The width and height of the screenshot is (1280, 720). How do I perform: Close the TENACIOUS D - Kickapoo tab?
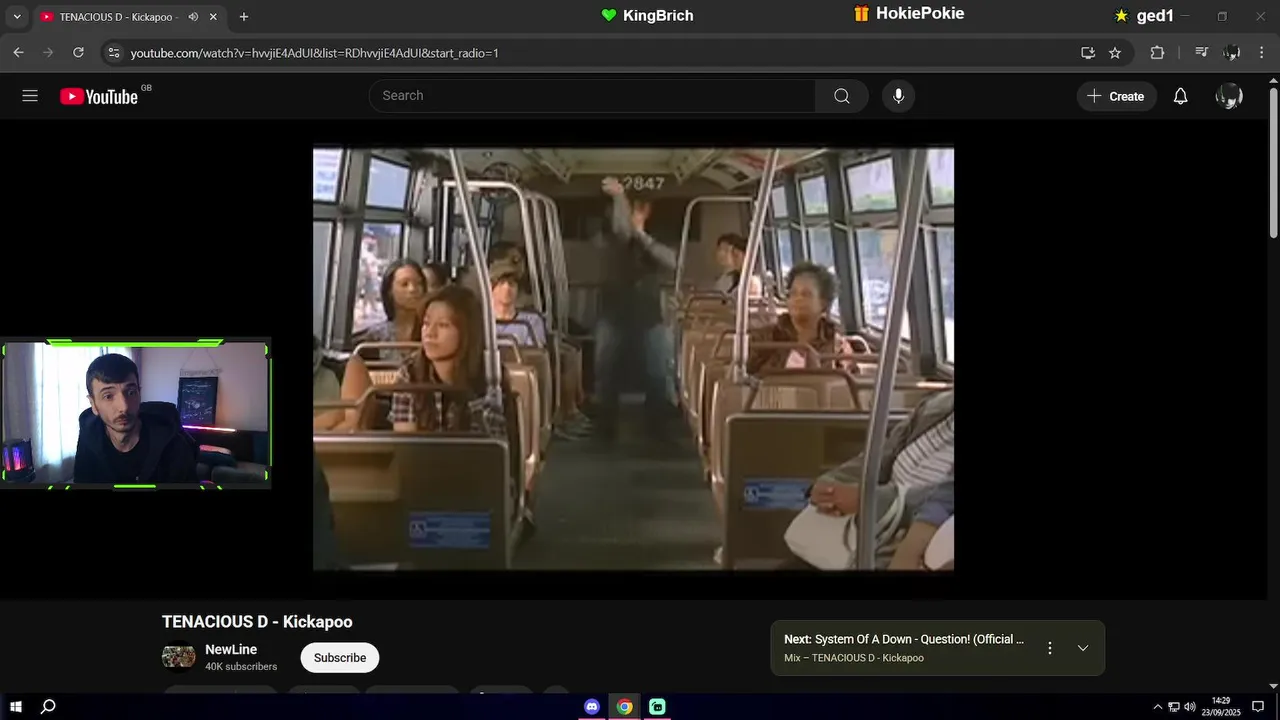[x=213, y=17]
